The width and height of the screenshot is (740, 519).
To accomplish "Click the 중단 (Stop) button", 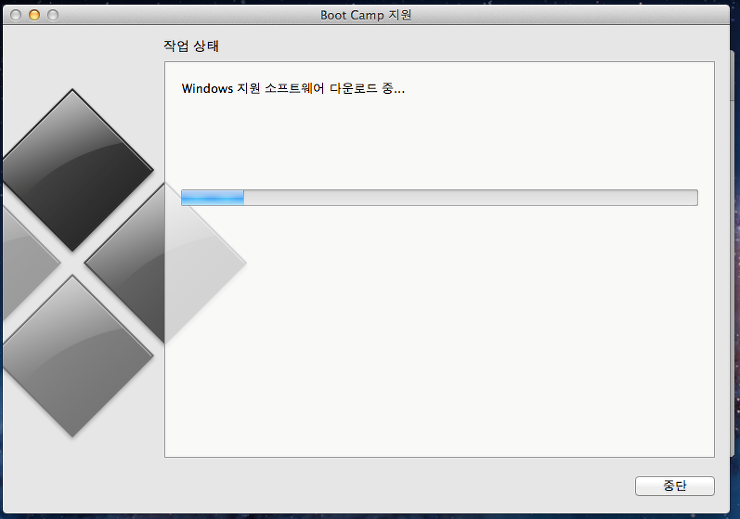I will (674, 486).
